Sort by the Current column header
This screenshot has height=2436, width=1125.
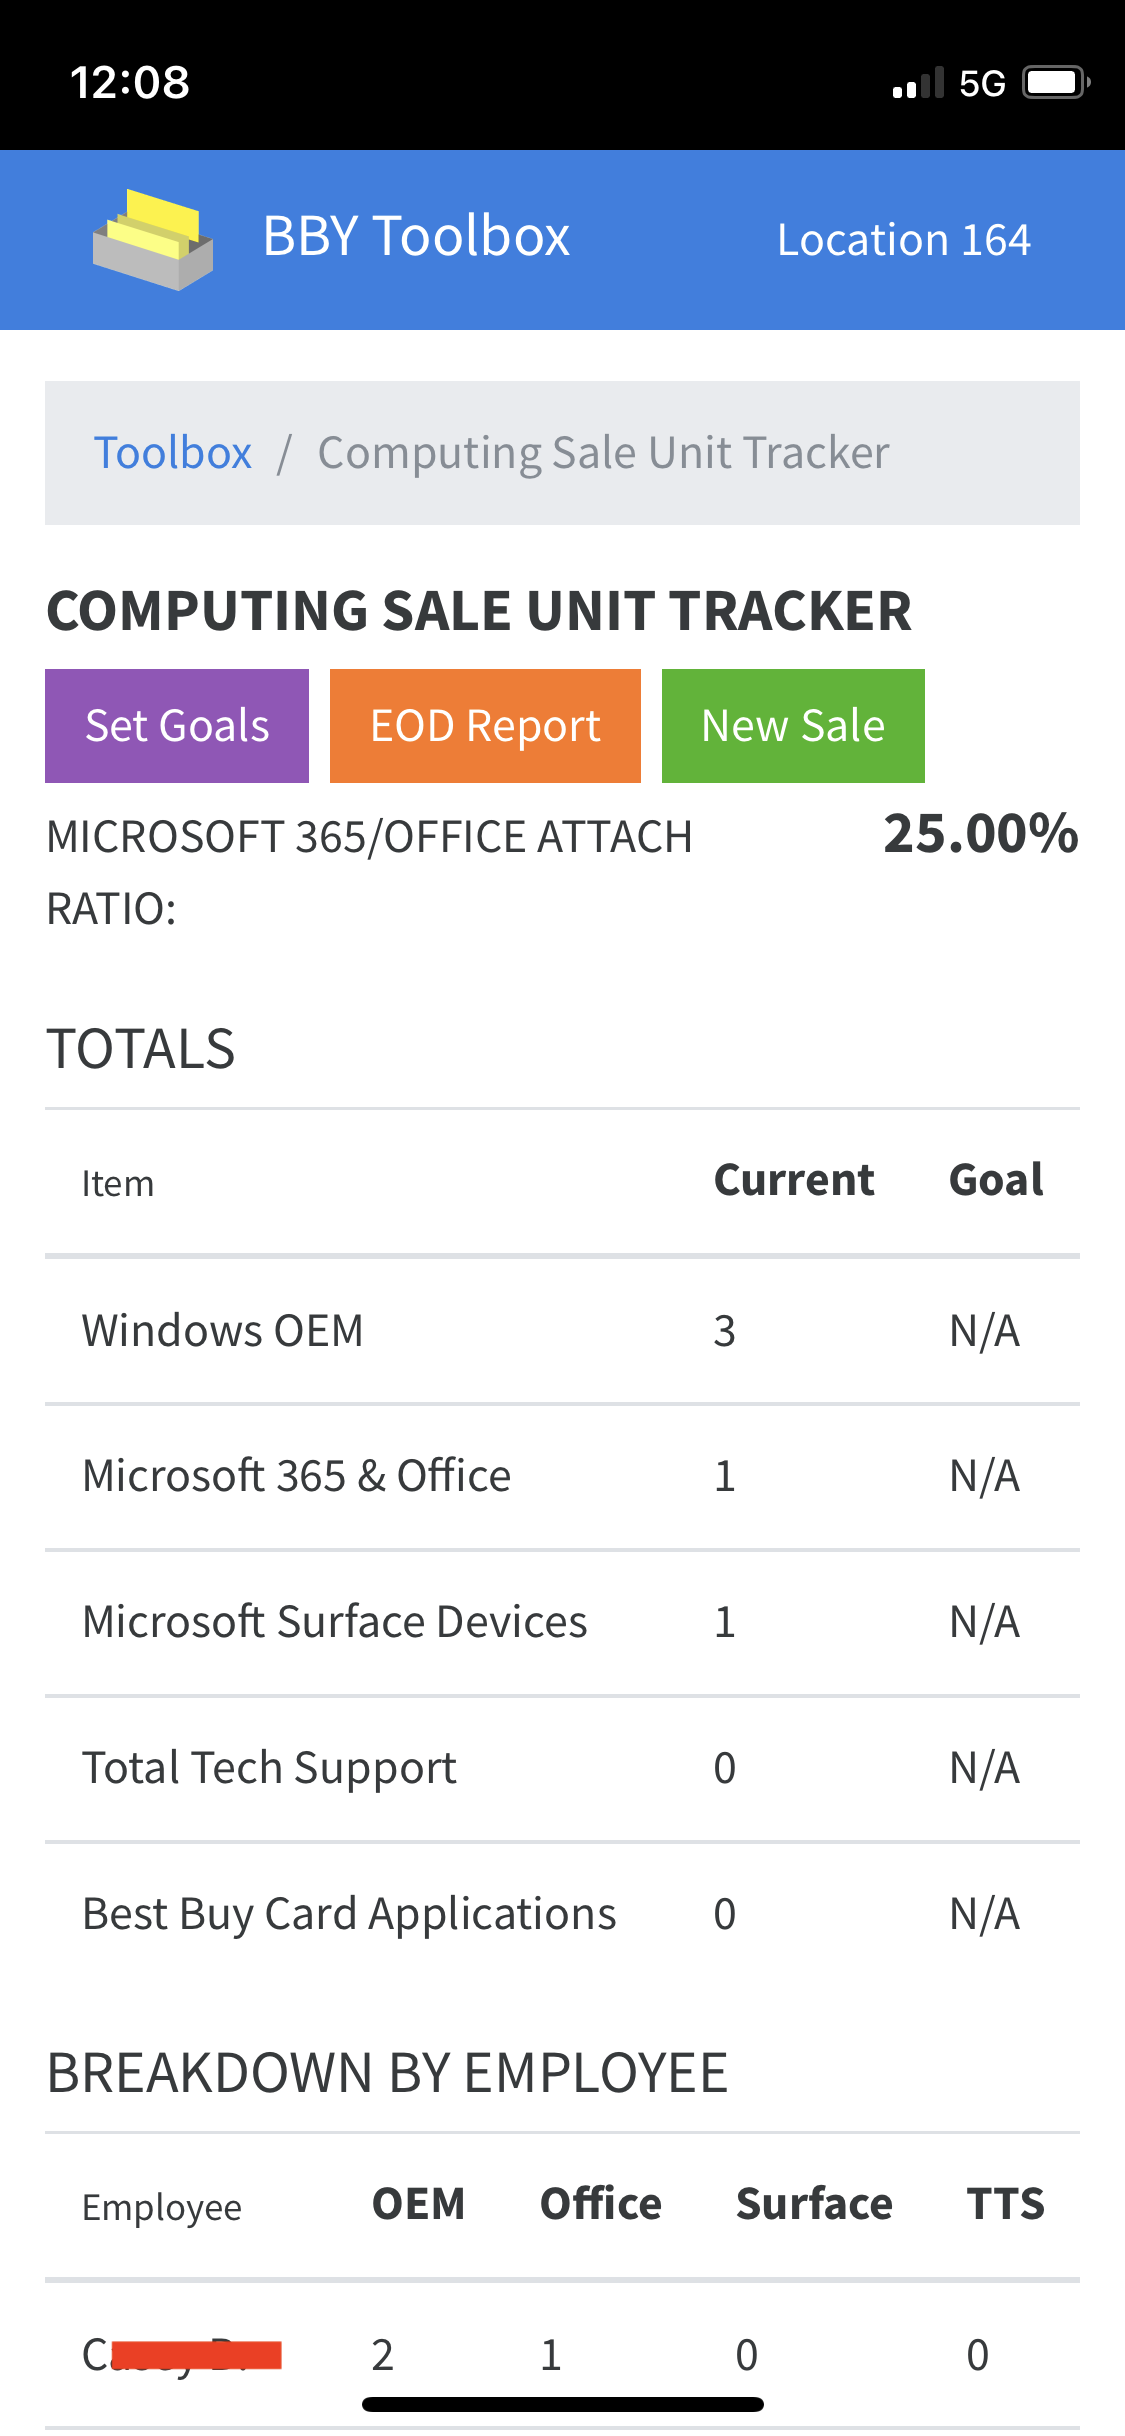(793, 1180)
